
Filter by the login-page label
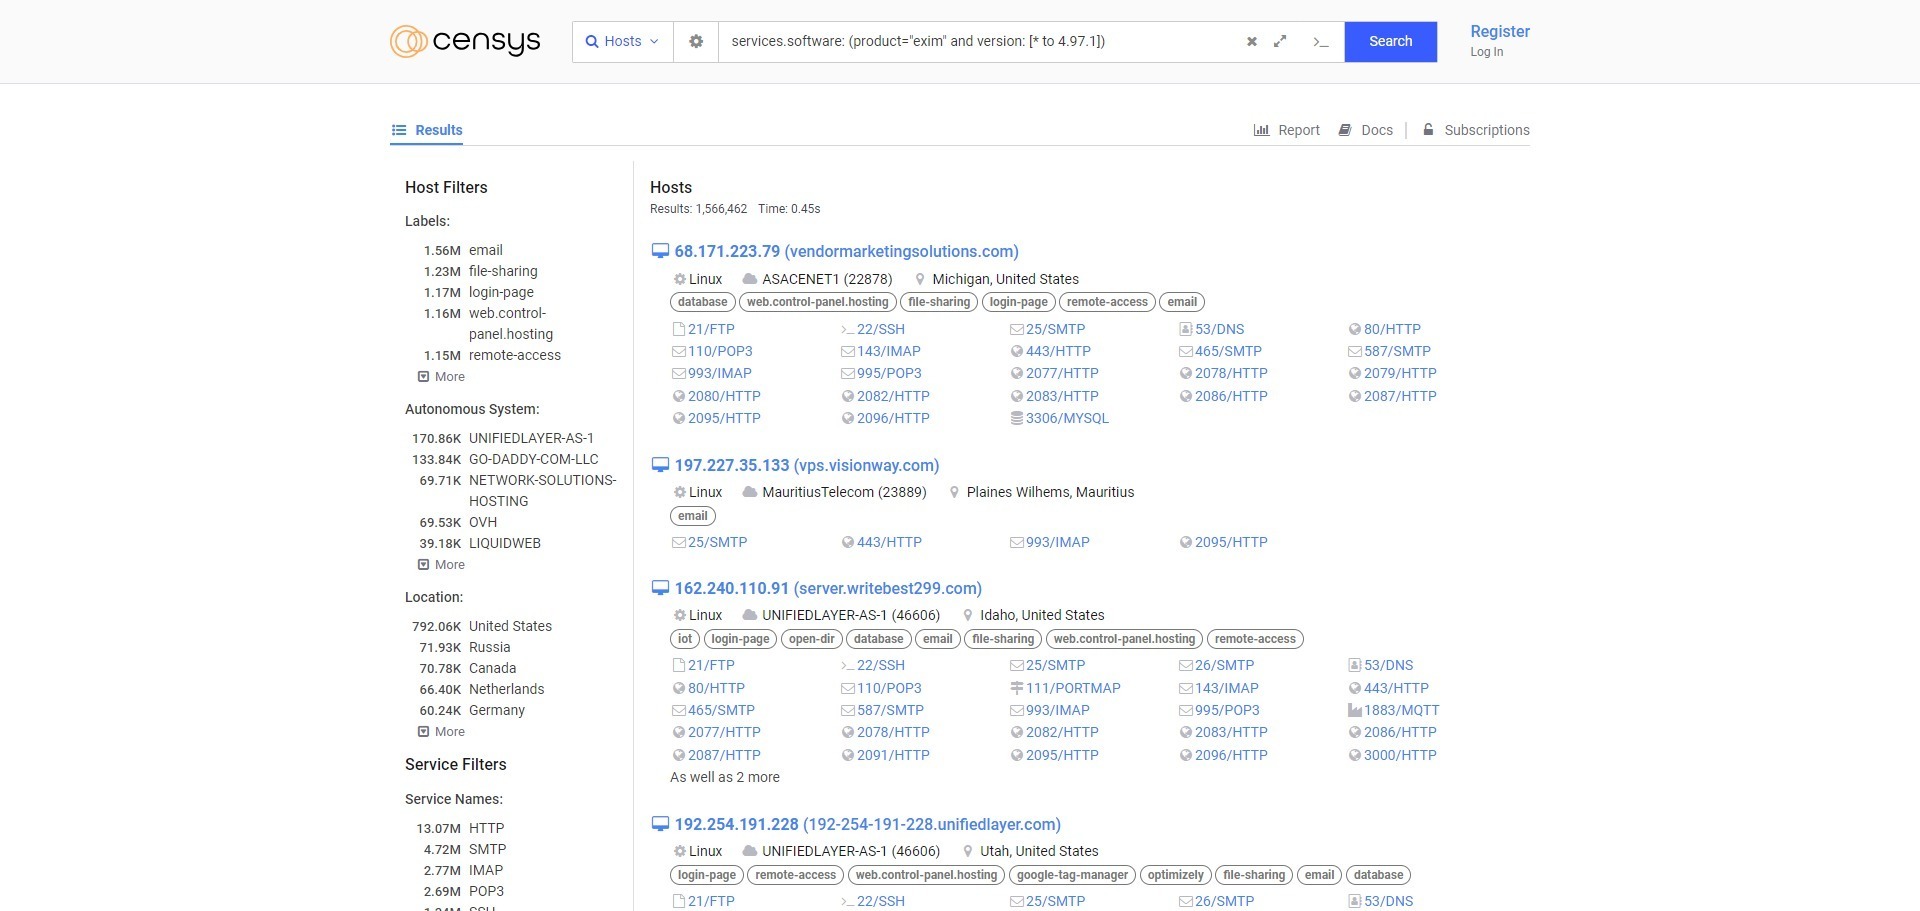[x=501, y=292]
